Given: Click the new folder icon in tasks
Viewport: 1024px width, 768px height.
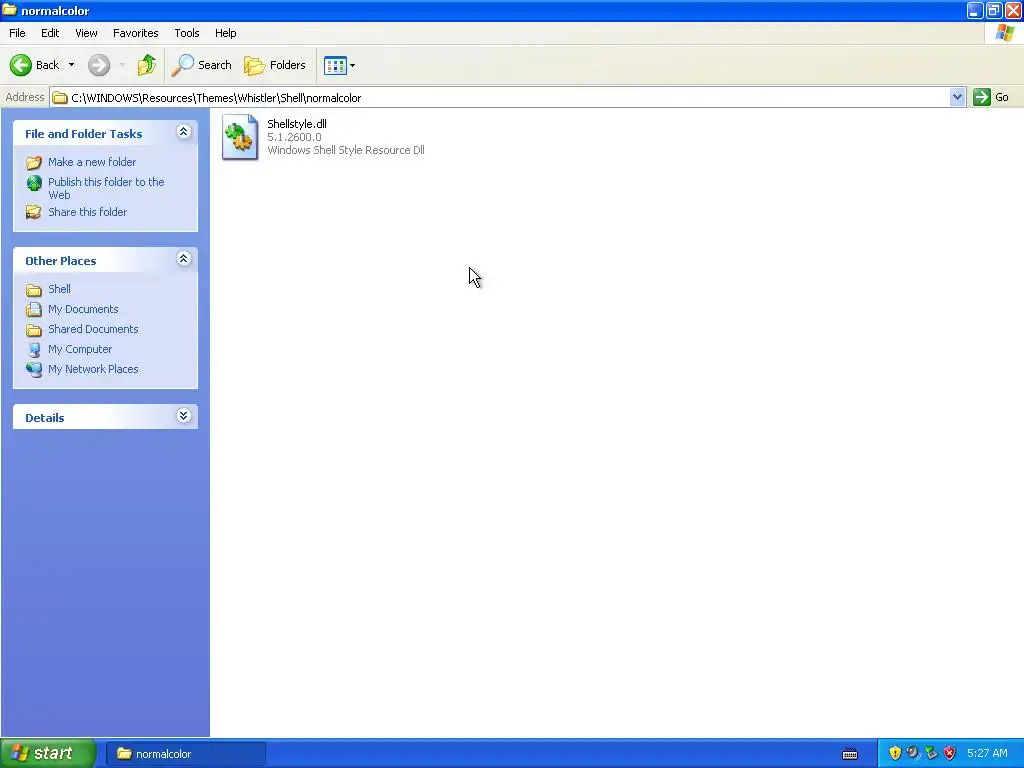Looking at the screenshot, I should pos(34,162).
